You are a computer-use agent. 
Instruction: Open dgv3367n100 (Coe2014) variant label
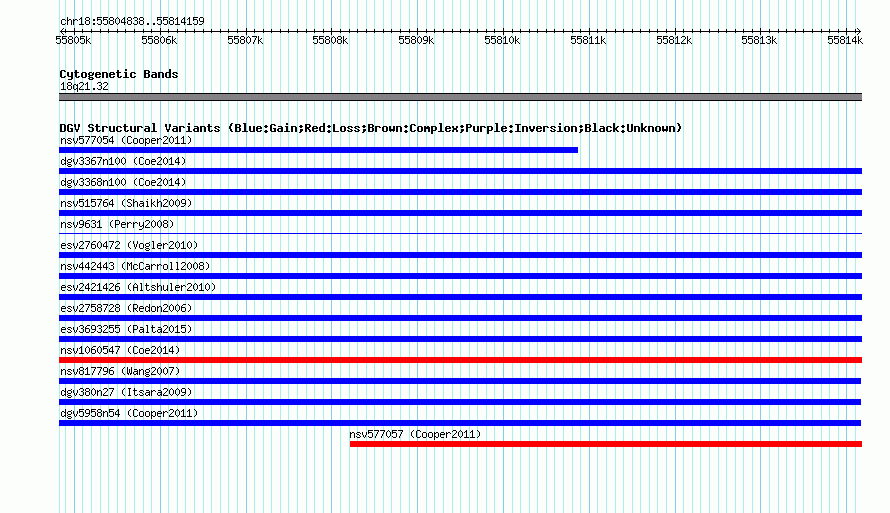pyautogui.click(x=123, y=161)
